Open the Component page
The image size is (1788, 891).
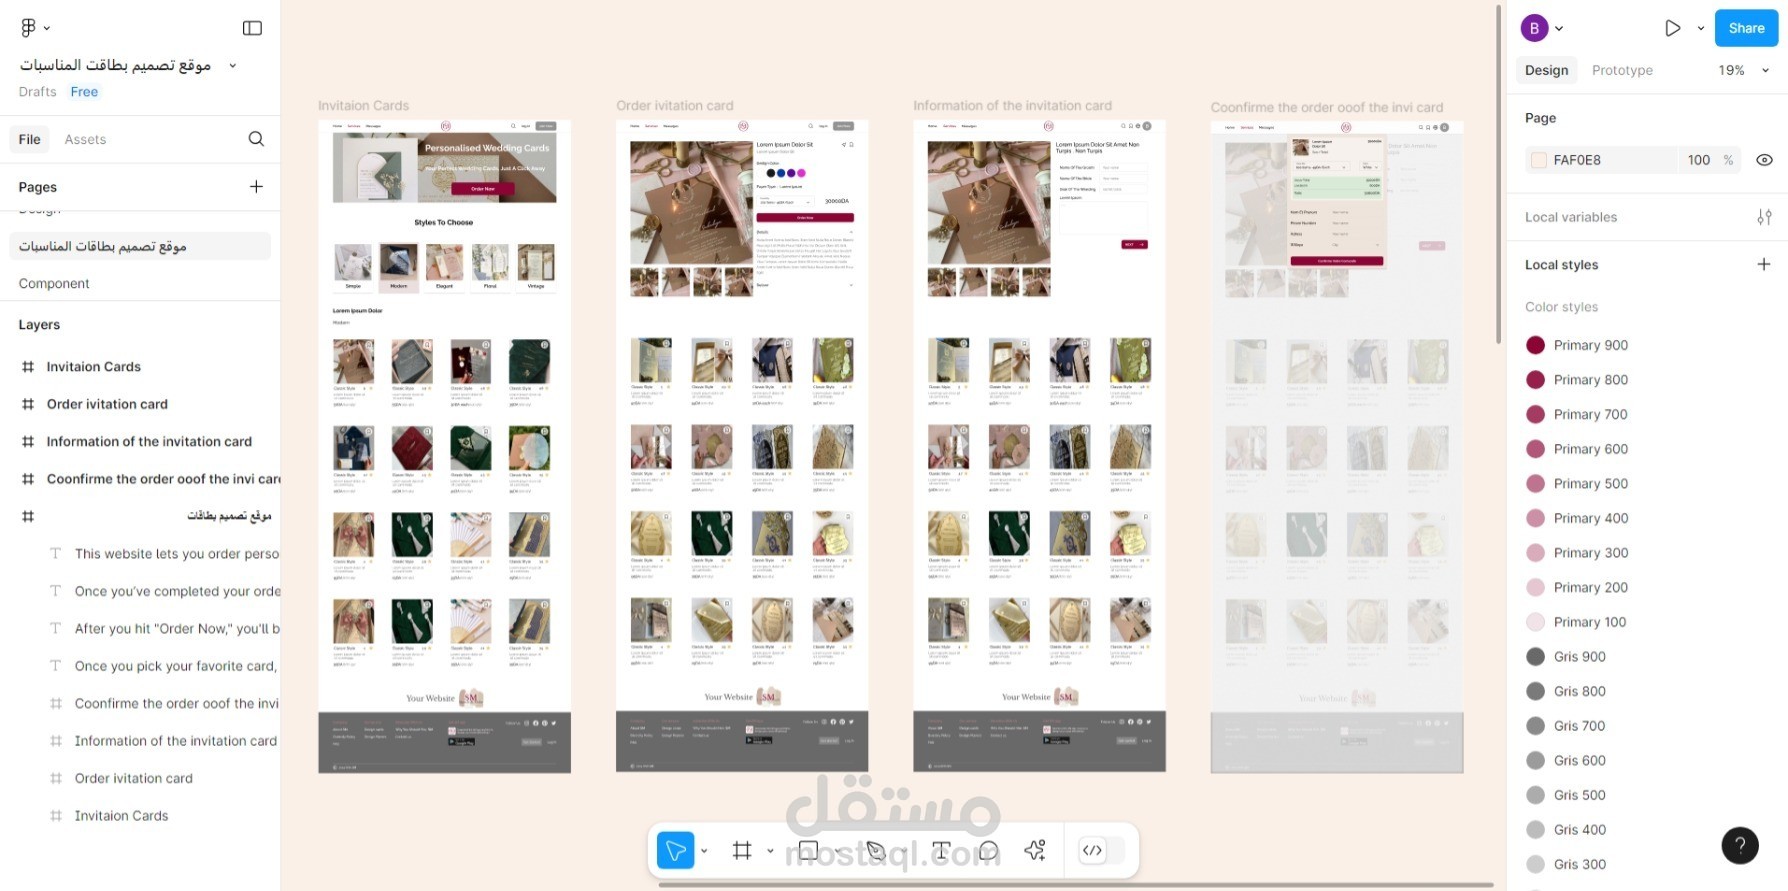(x=54, y=283)
